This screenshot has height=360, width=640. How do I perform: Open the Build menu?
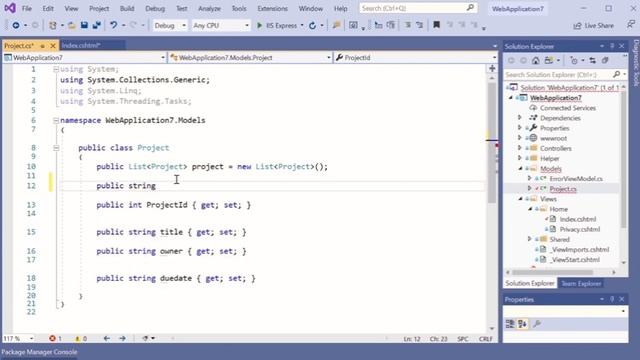tap(127, 8)
